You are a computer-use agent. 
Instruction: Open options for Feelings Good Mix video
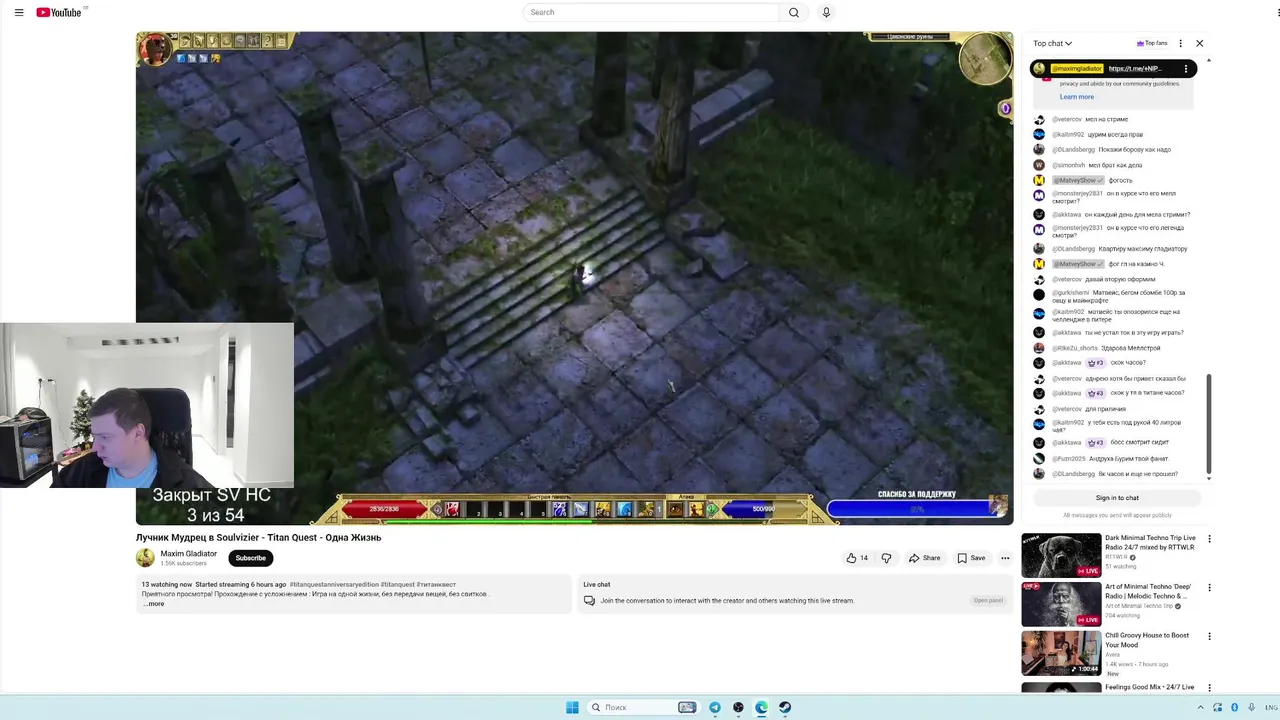1209,688
